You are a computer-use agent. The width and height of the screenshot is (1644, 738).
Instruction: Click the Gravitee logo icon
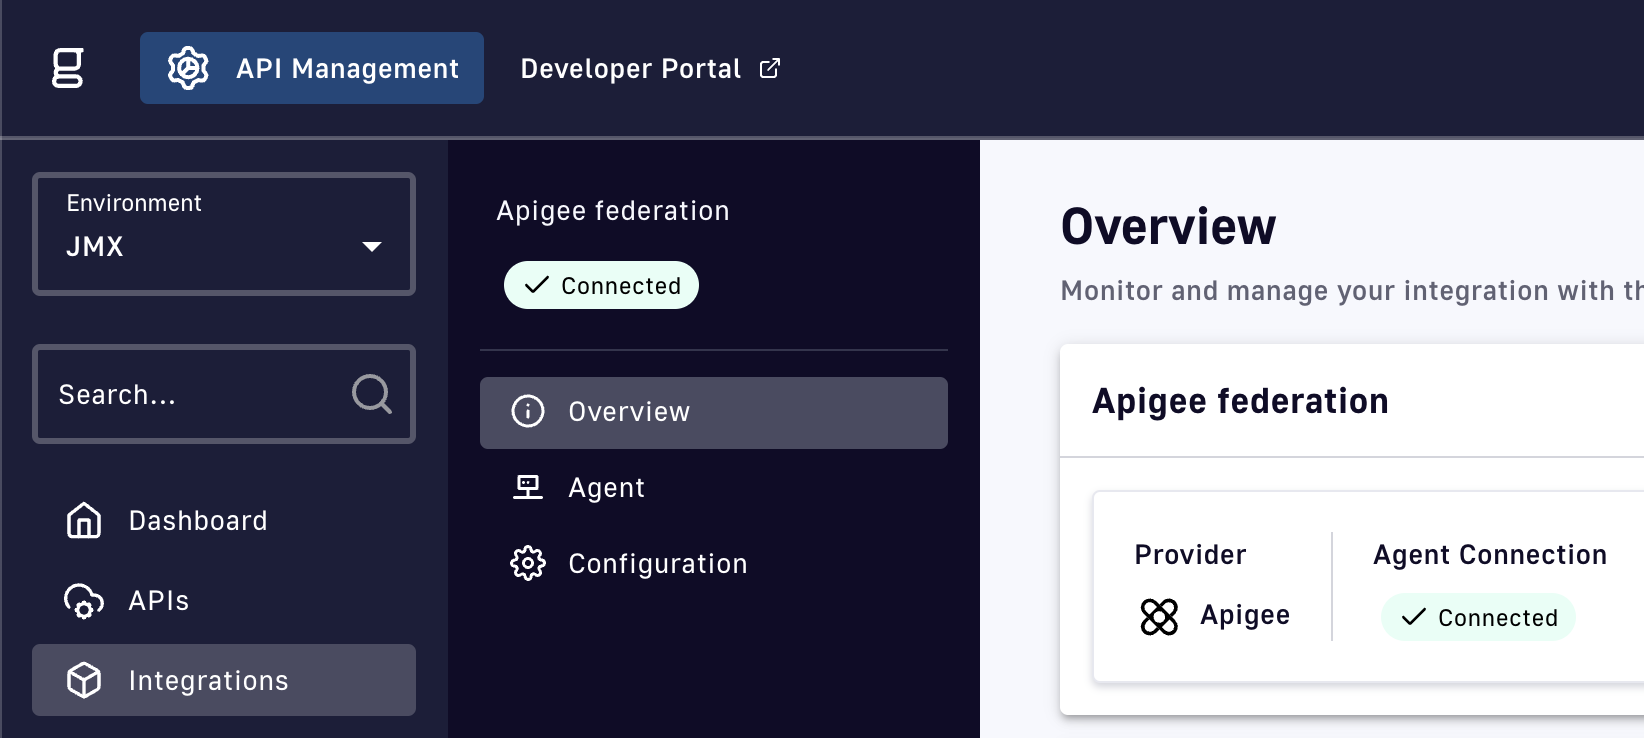pyautogui.click(x=67, y=68)
